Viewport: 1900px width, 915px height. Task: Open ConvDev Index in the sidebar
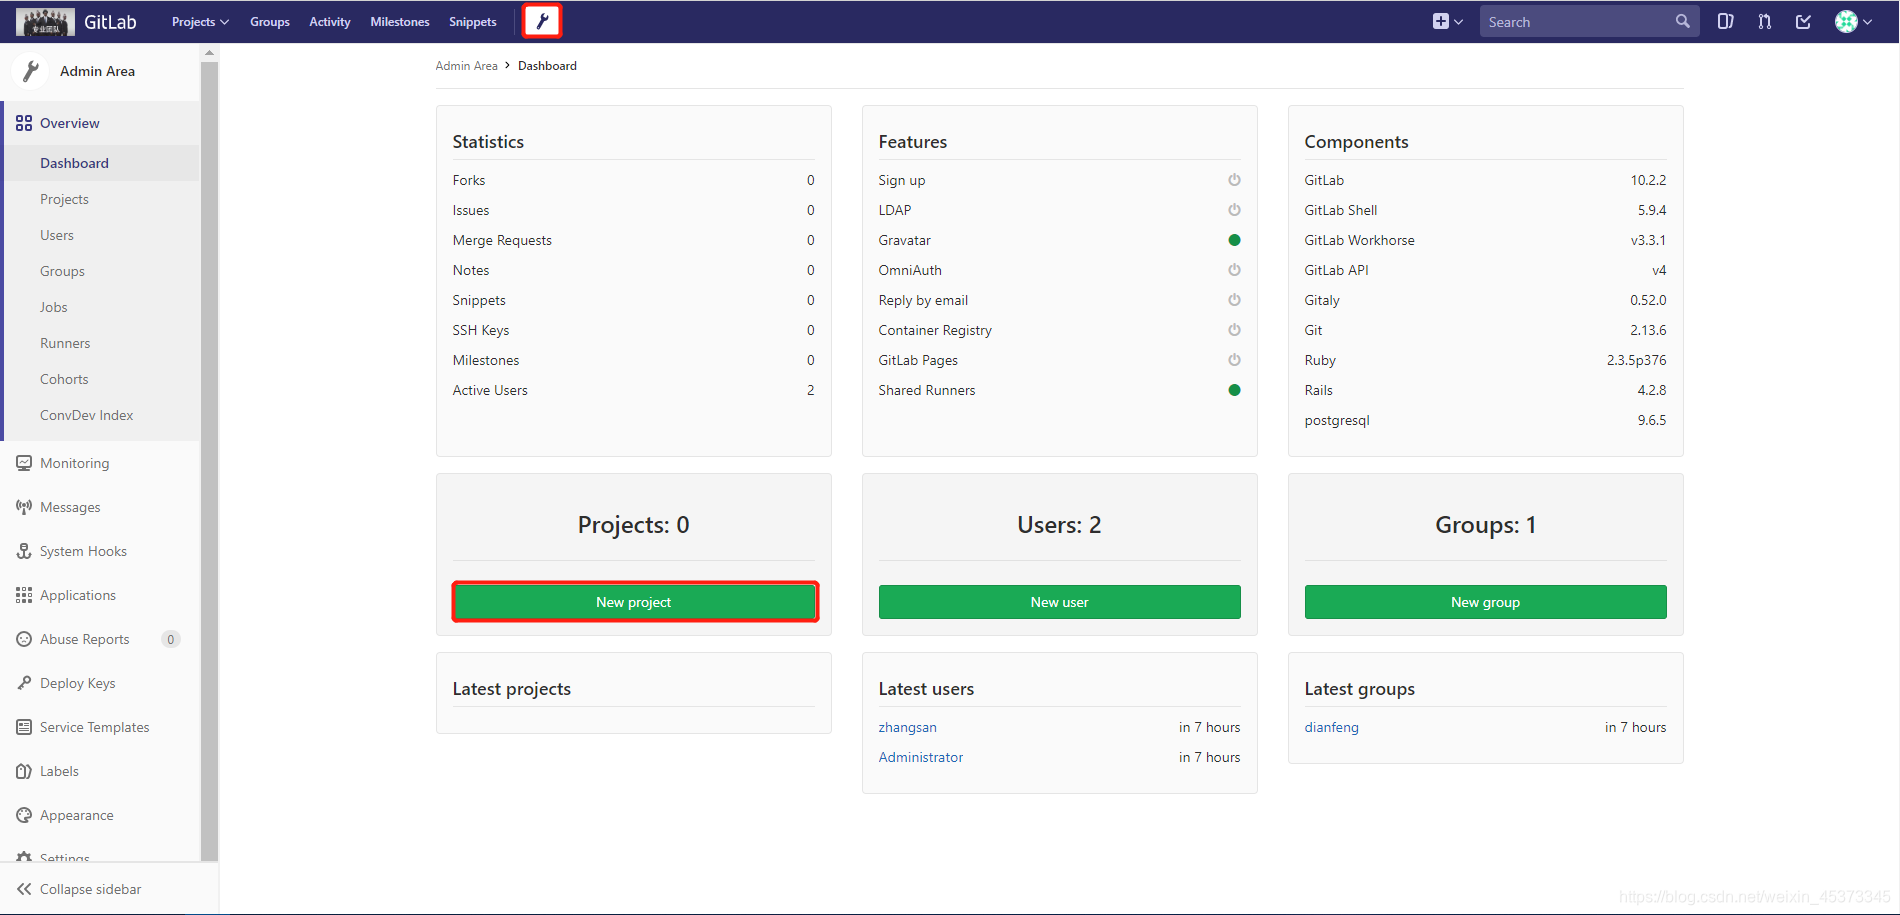(x=86, y=415)
